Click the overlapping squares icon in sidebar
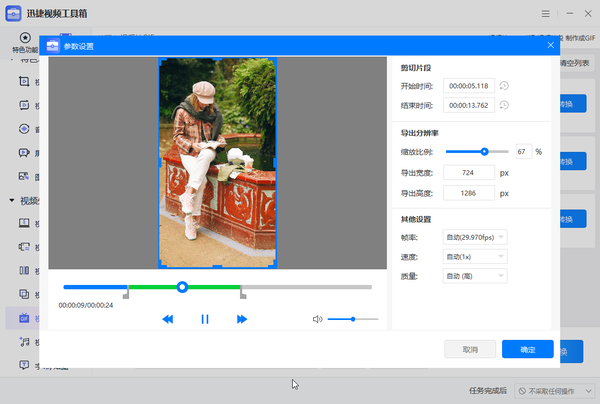600x404 pixels. (x=24, y=294)
